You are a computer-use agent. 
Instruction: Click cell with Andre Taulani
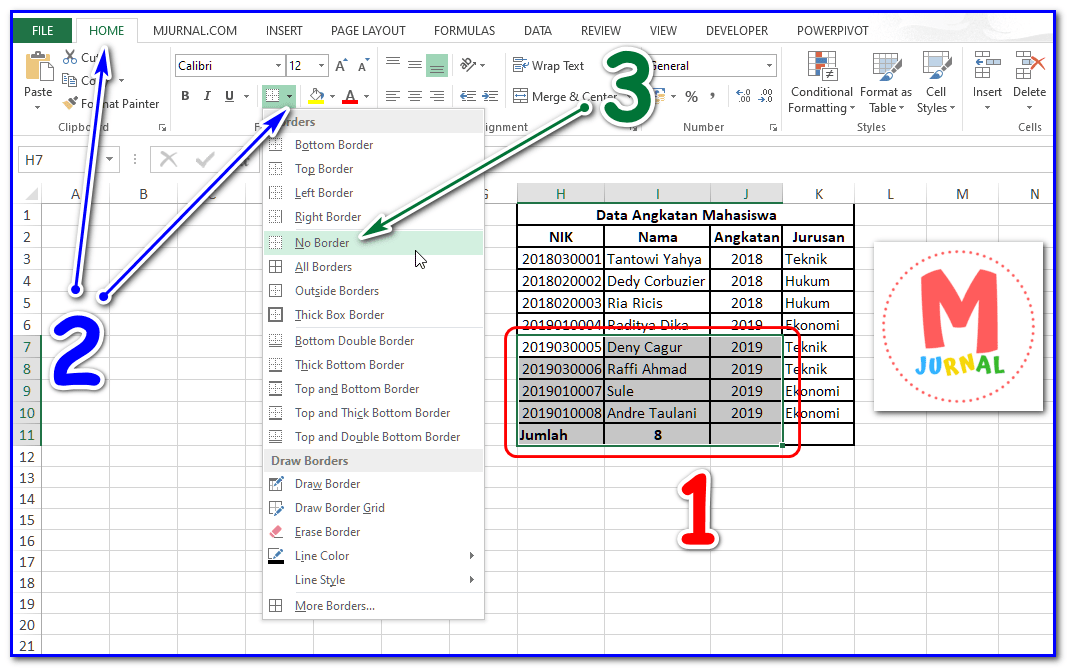click(x=657, y=413)
